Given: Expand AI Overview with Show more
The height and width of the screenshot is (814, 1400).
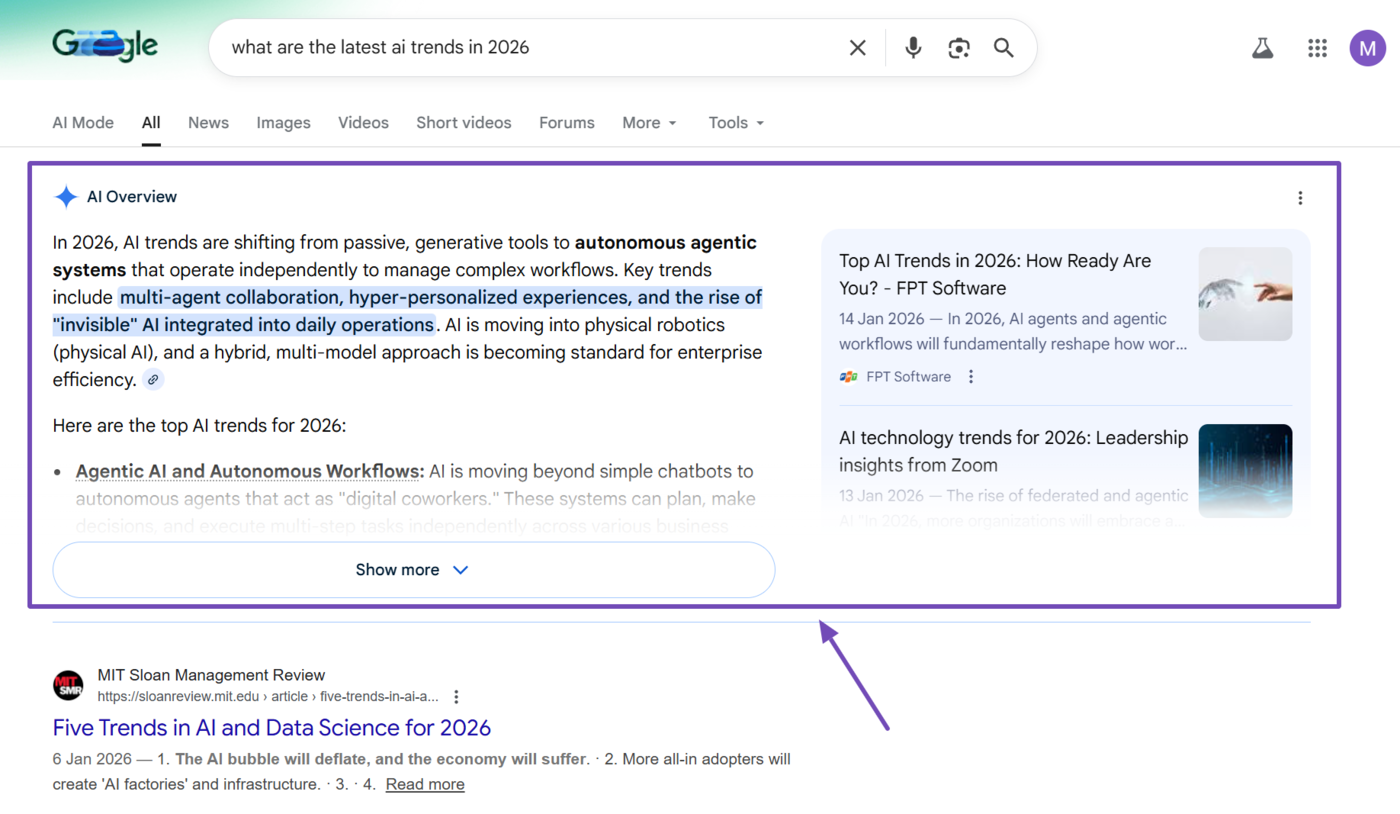Looking at the screenshot, I should 413,570.
